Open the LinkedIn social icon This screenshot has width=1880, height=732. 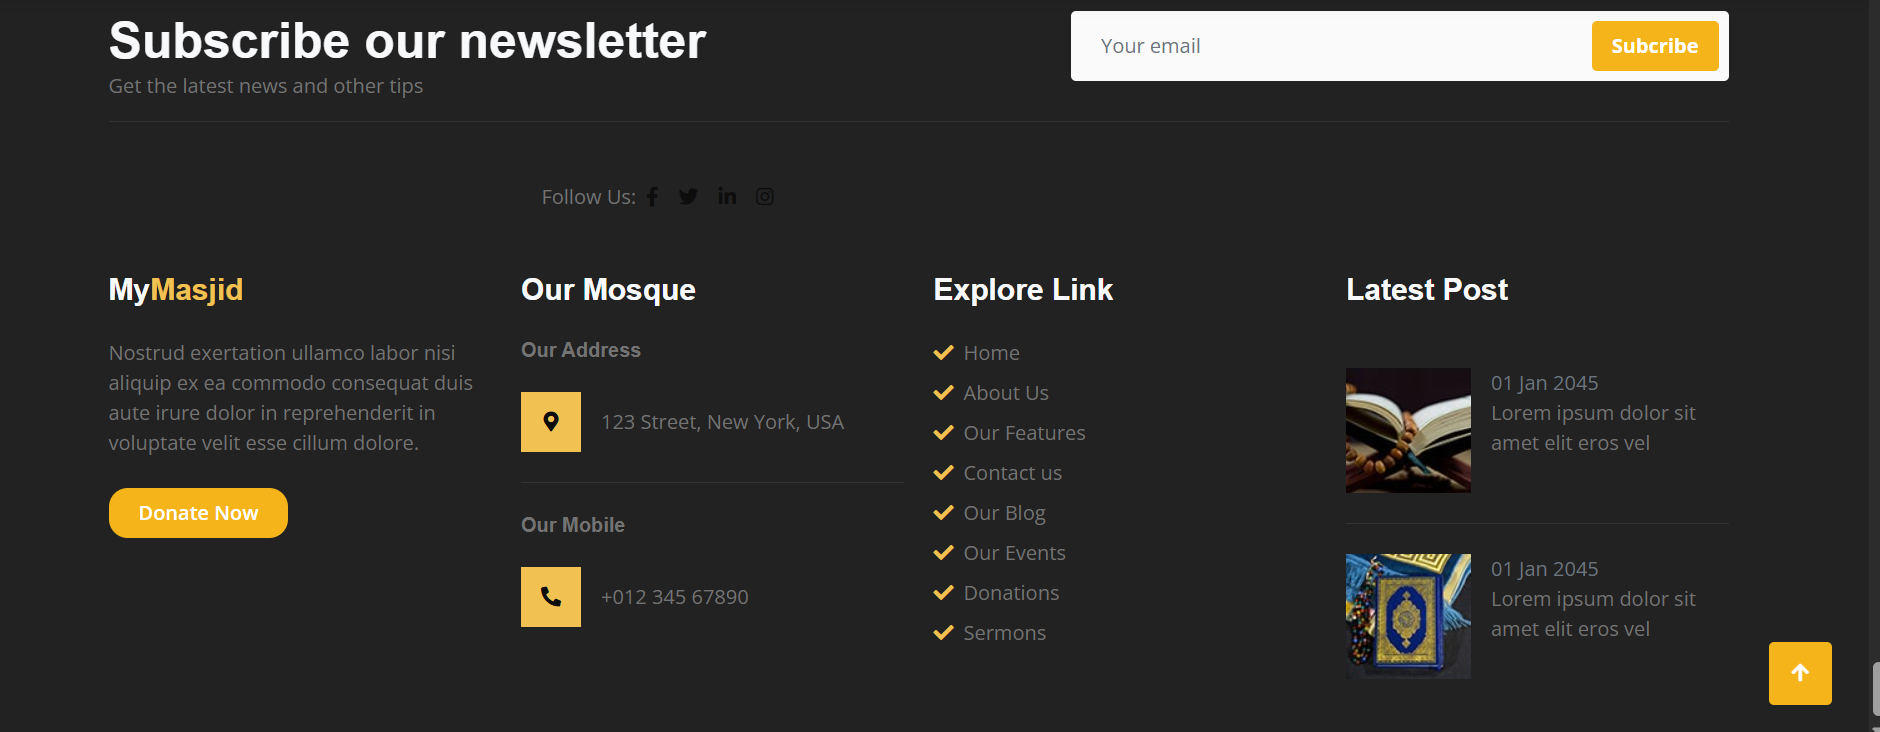pos(727,197)
